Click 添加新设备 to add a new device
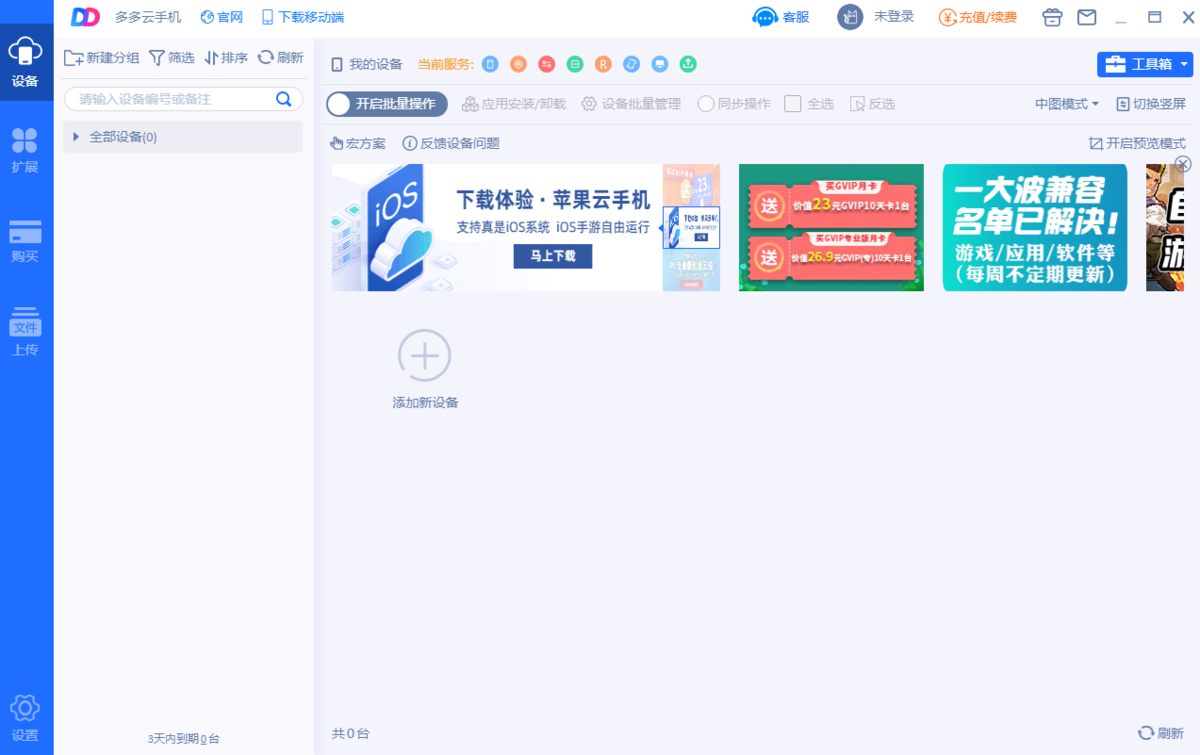 [x=424, y=367]
